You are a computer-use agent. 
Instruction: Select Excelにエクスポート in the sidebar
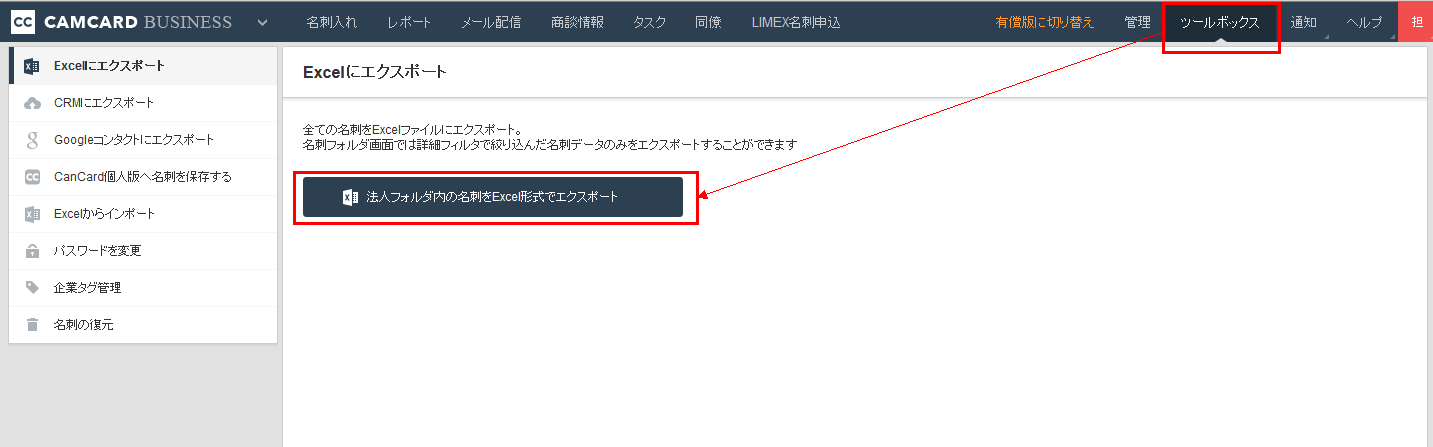point(143,66)
